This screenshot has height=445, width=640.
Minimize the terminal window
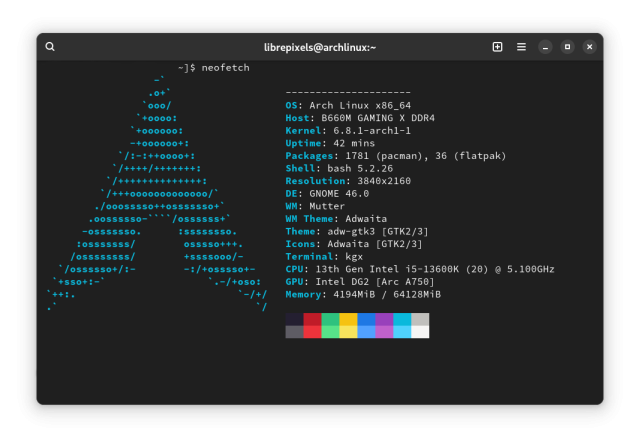(x=545, y=47)
